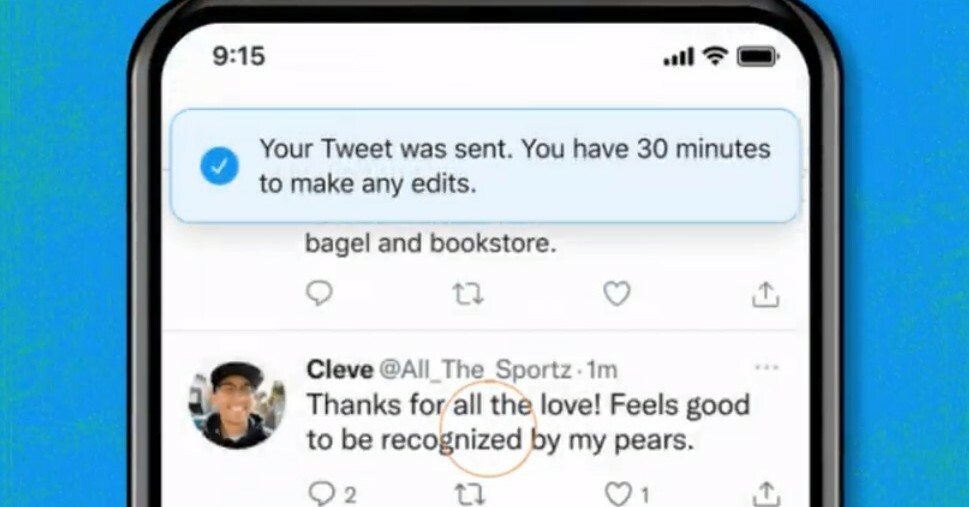Reply to the bagel and bookstore tweet
Image resolution: width=969 pixels, height=507 pixels.
pos(319,294)
